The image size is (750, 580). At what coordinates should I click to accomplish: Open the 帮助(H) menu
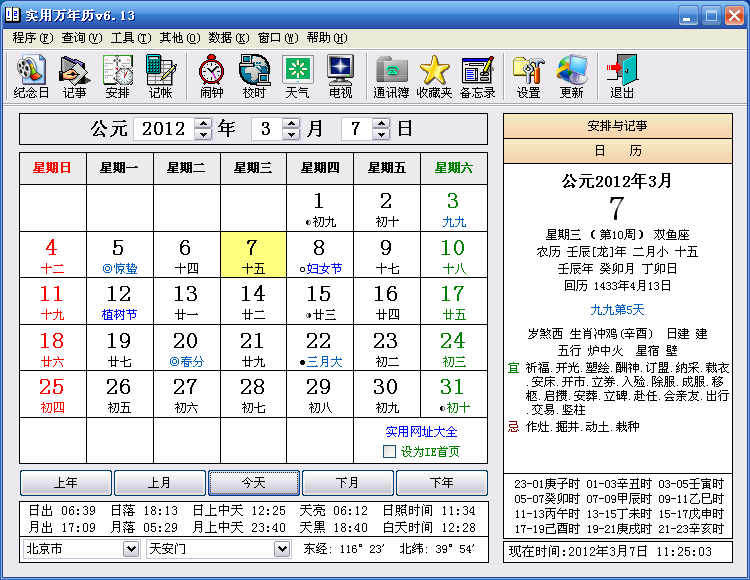327,38
